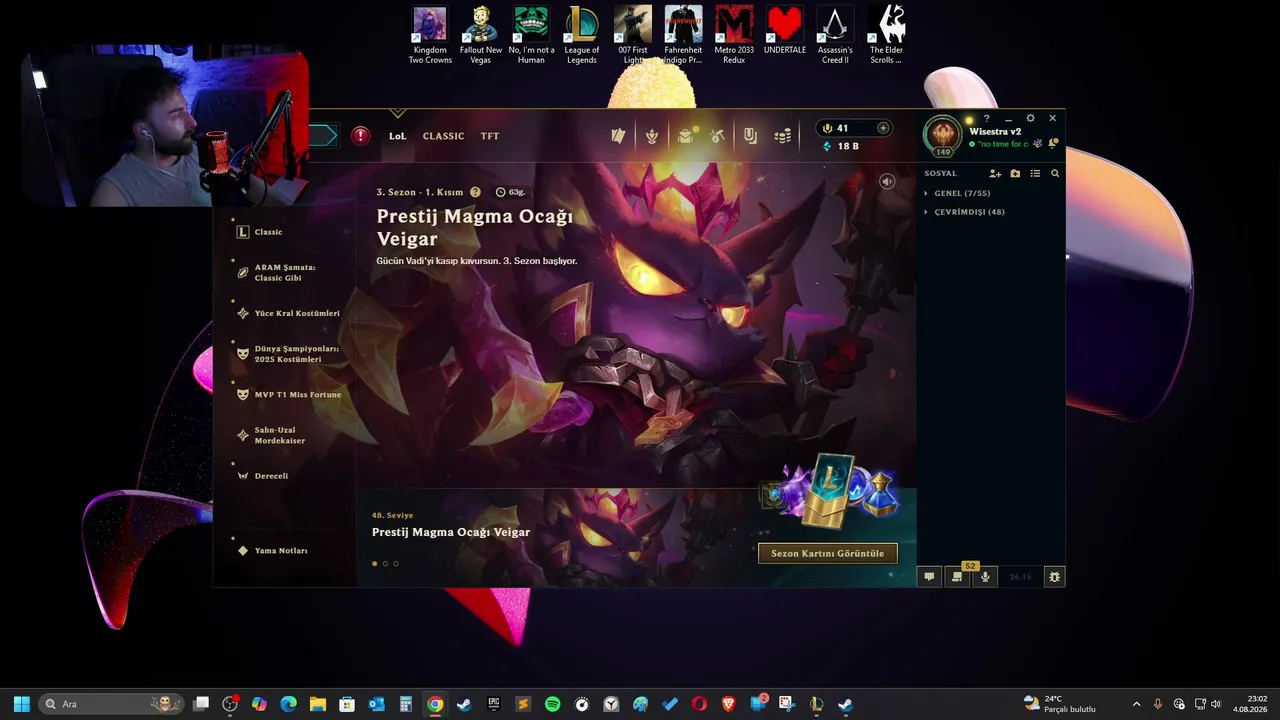
Task: Open the missions icon with badge 52
Action: pos(958,576)
